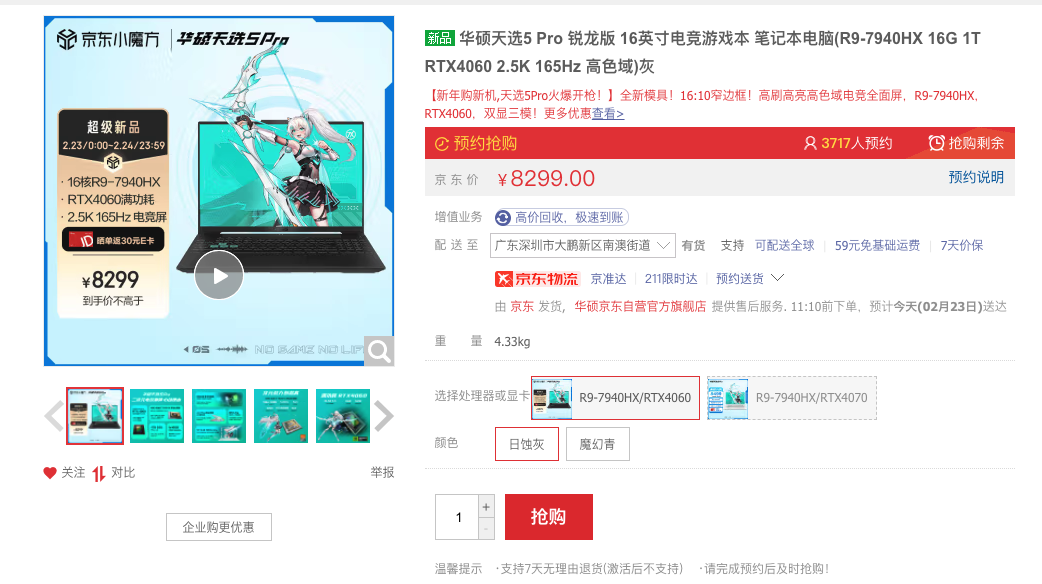1042x584 pixels.
Task: Click the 抢购剩余 clock icon
Action: pos(936,143)
